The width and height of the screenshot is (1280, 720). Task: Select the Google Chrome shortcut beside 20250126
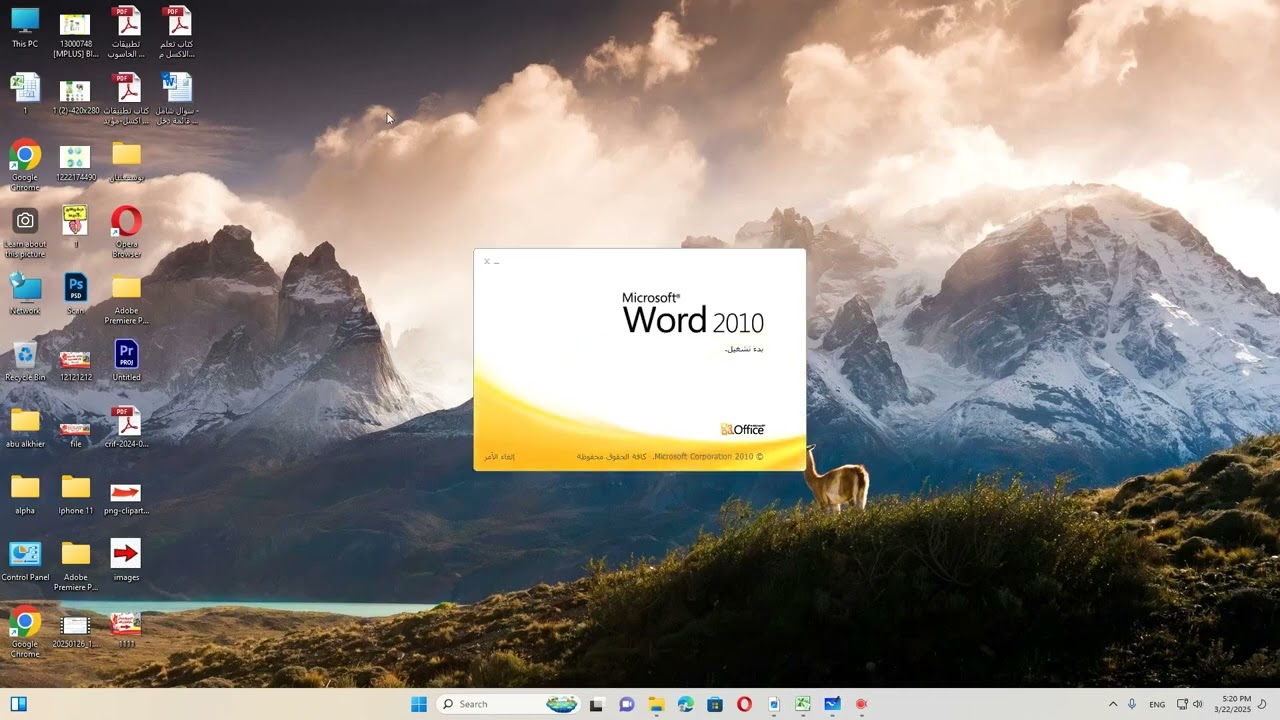(25, 633)
